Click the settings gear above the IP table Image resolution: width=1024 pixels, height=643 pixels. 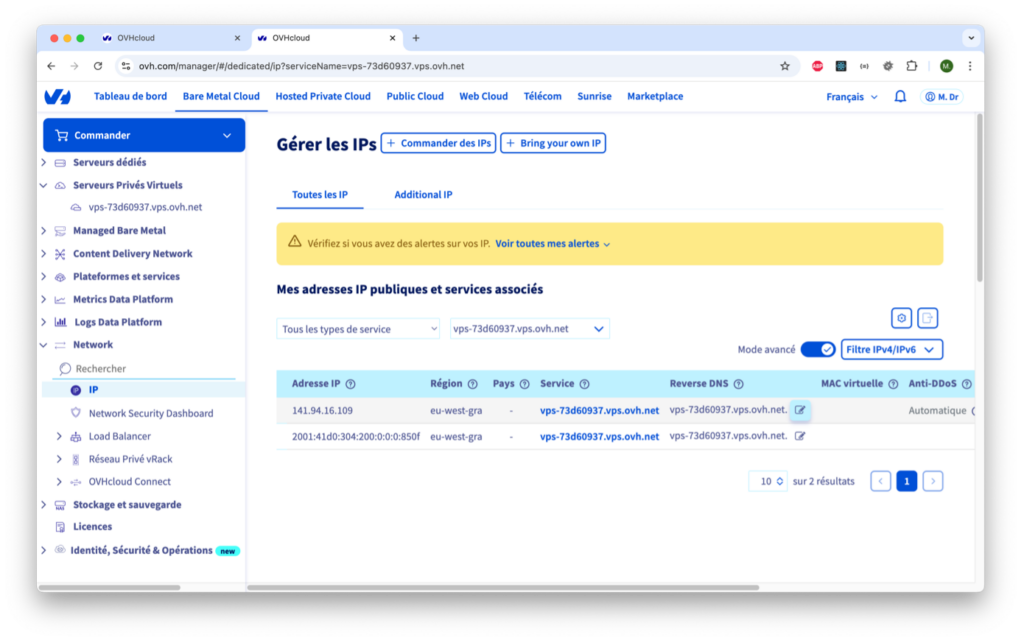tap(901, 318)
